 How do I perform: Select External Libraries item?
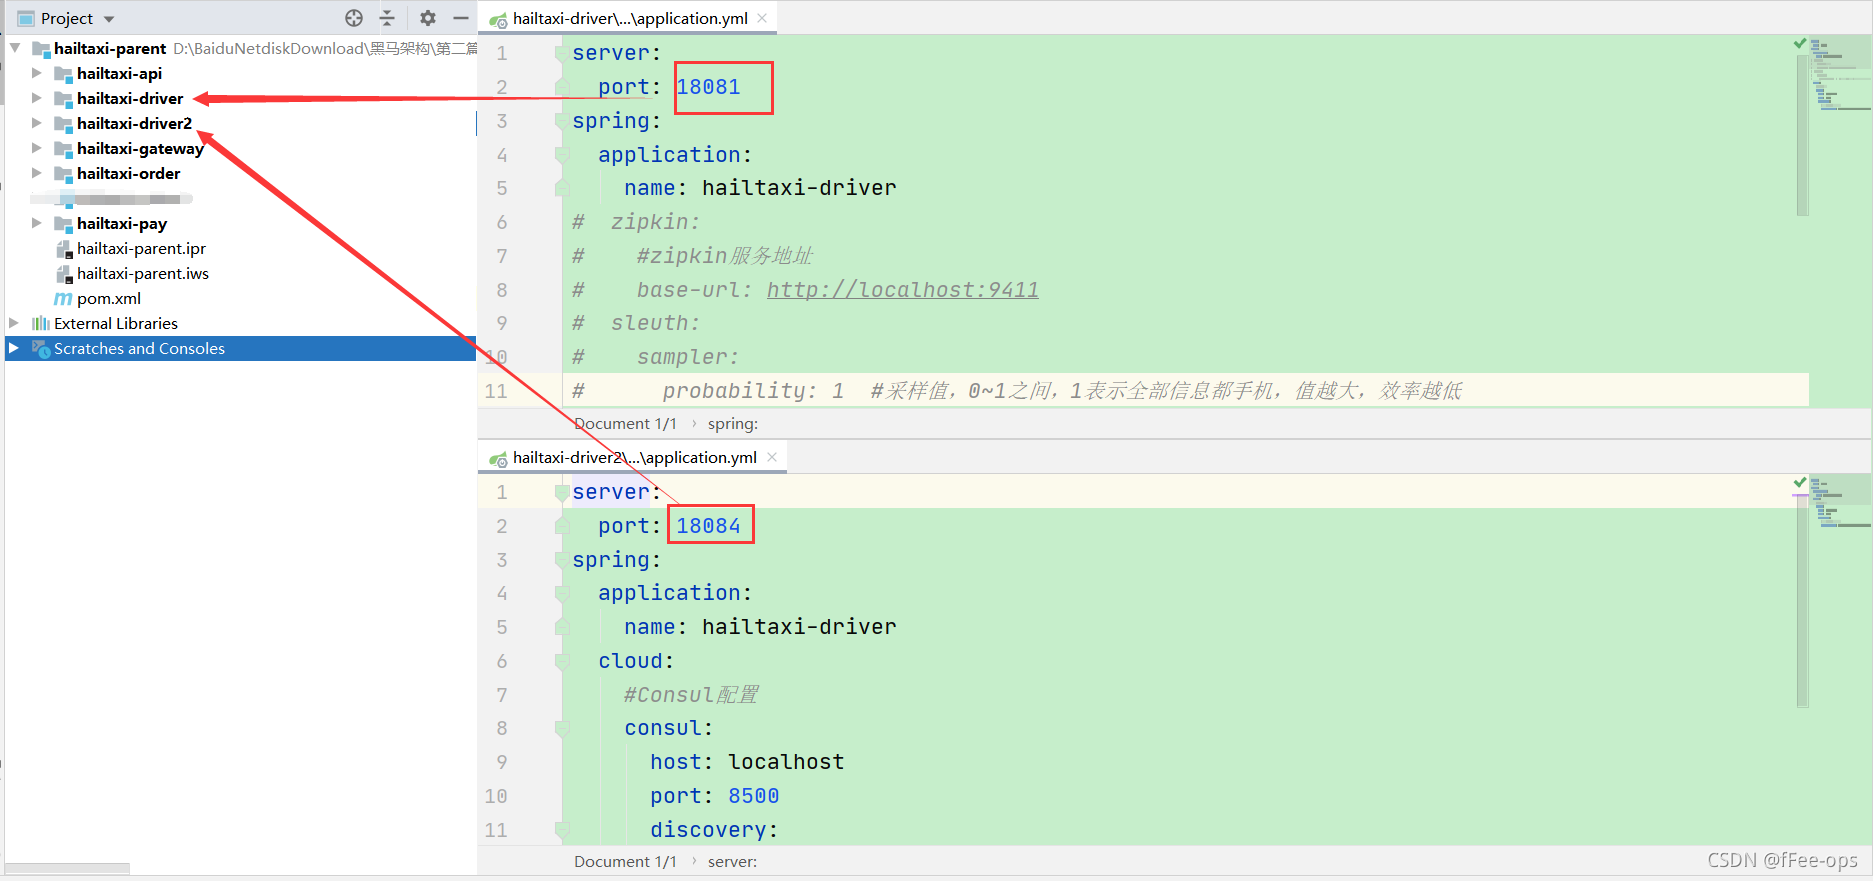click(116, 323)
